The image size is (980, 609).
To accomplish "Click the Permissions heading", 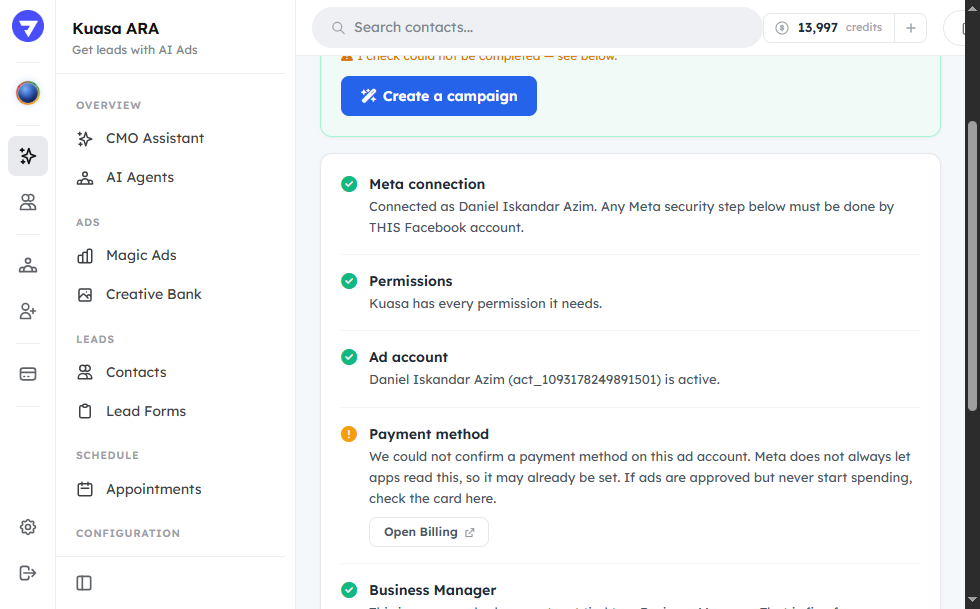I will 411,281.
